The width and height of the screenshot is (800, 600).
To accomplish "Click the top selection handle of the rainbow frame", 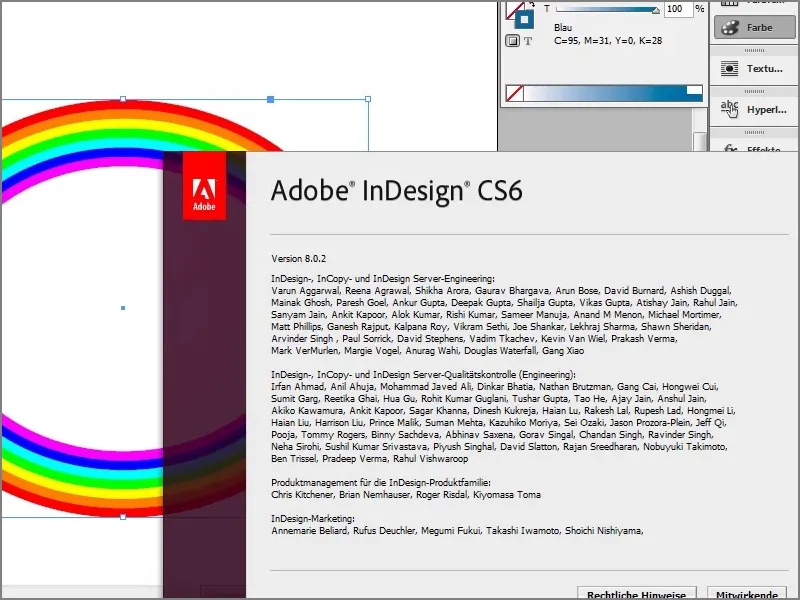I will 270,99.
